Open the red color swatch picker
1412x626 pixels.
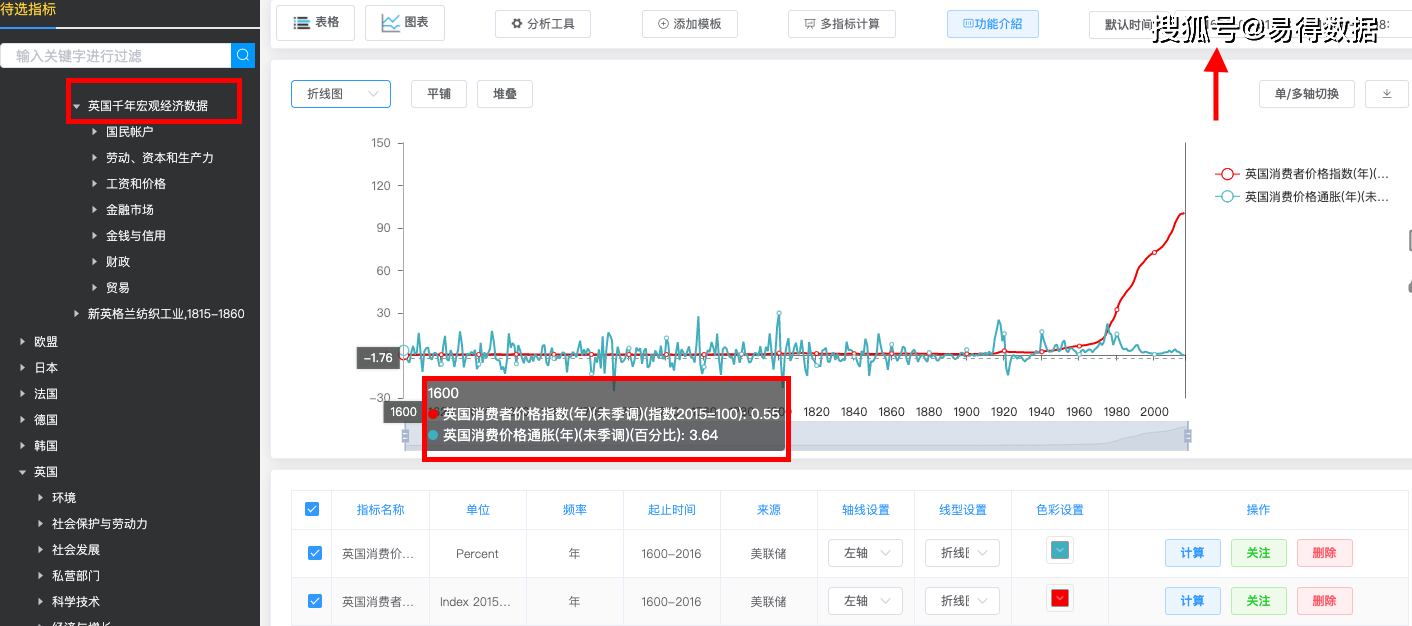[x=1060, y=598]
